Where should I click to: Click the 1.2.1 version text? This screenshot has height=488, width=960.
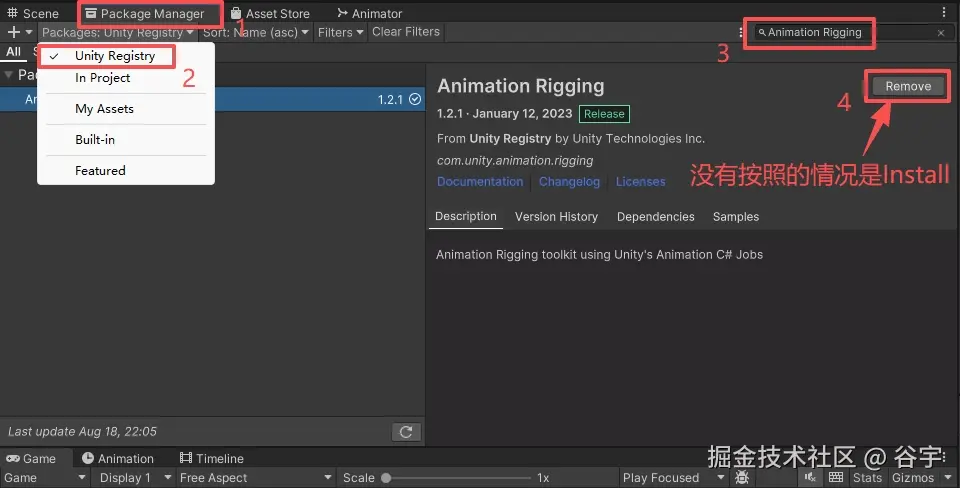click(390, 100)
